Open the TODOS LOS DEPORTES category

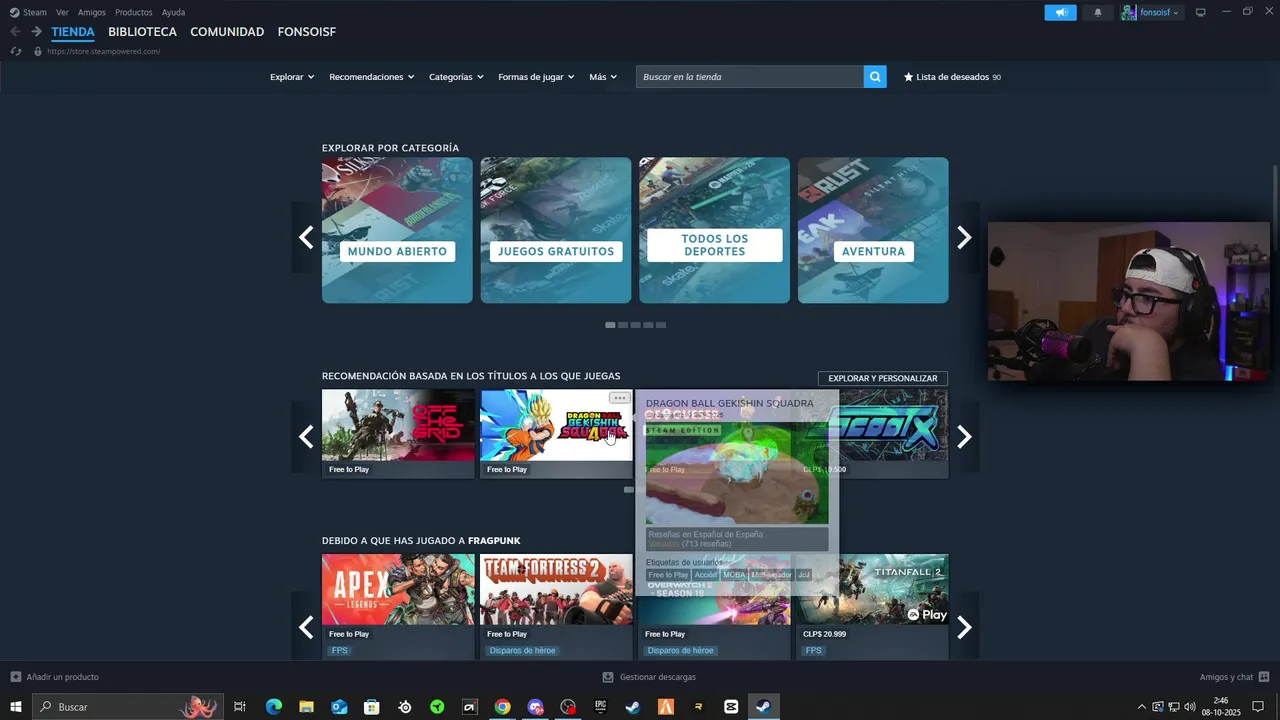tap(715, 230)
